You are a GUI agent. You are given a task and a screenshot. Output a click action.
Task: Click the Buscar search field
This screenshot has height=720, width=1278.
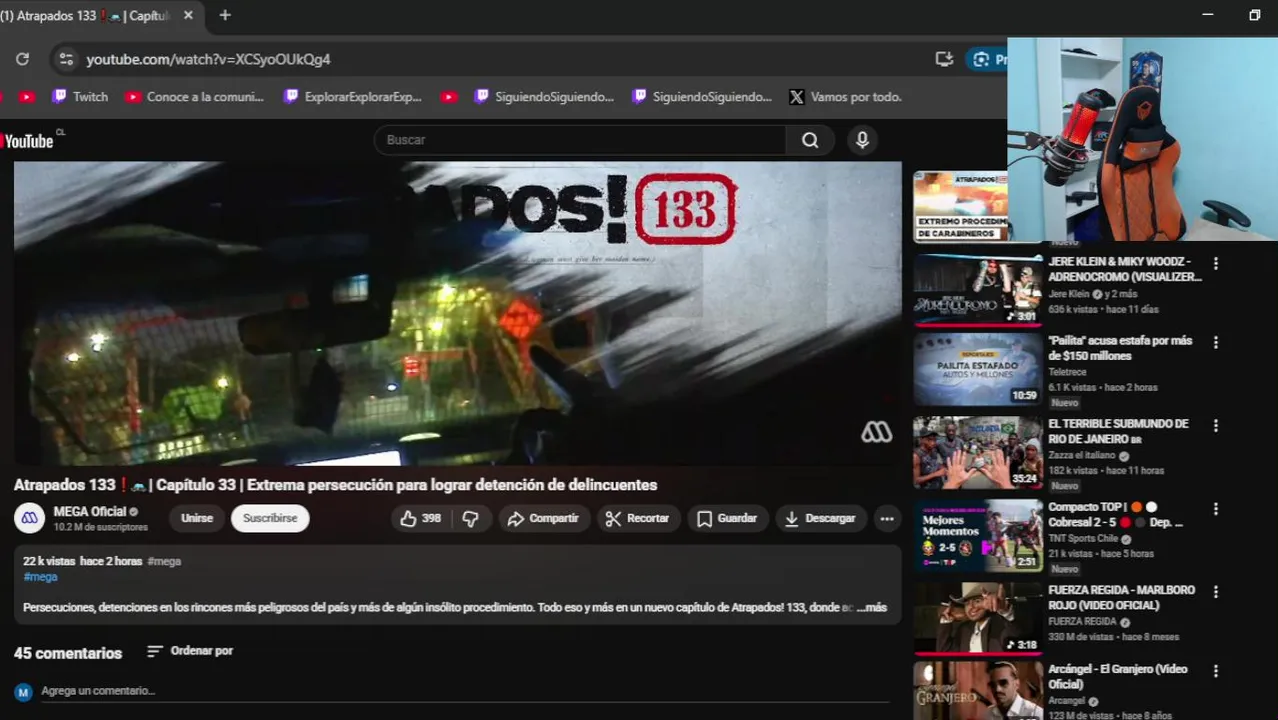(580, 140)
